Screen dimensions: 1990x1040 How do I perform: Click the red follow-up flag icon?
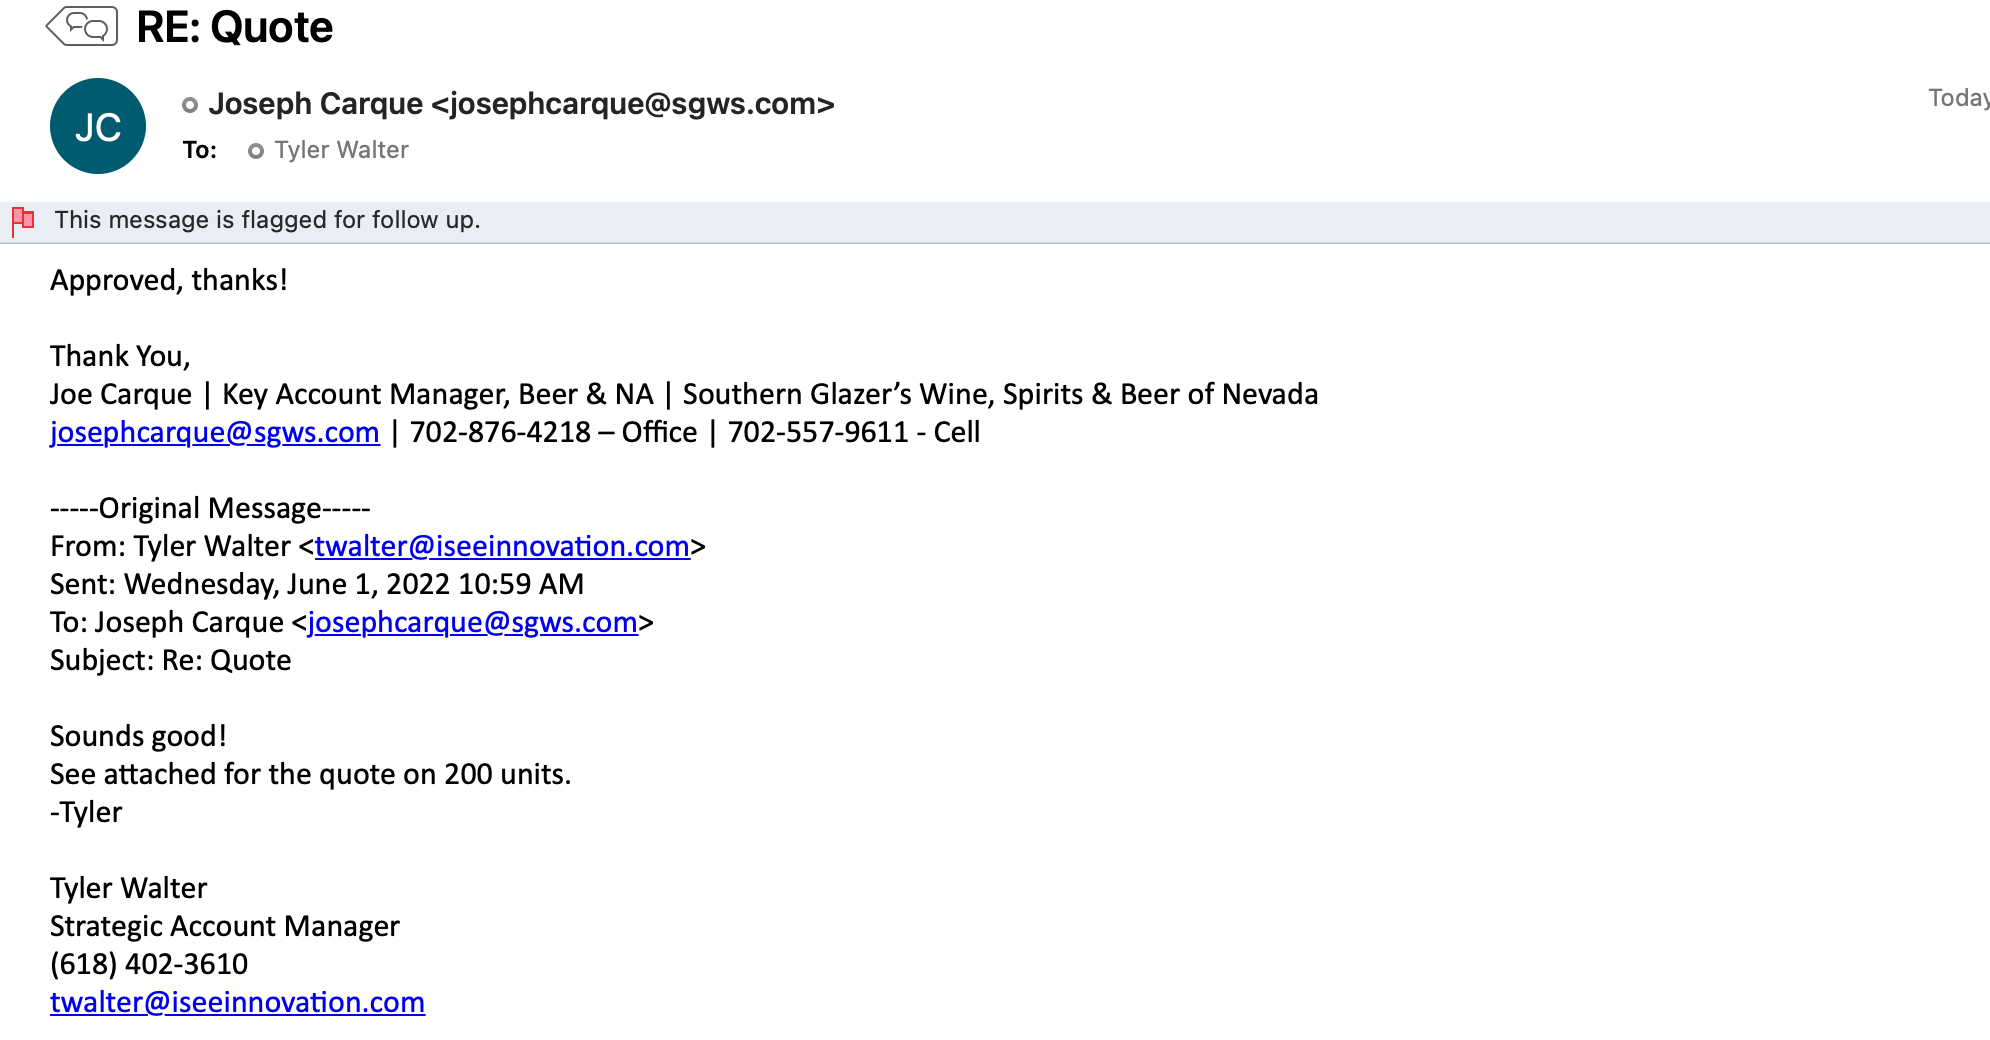23,220
